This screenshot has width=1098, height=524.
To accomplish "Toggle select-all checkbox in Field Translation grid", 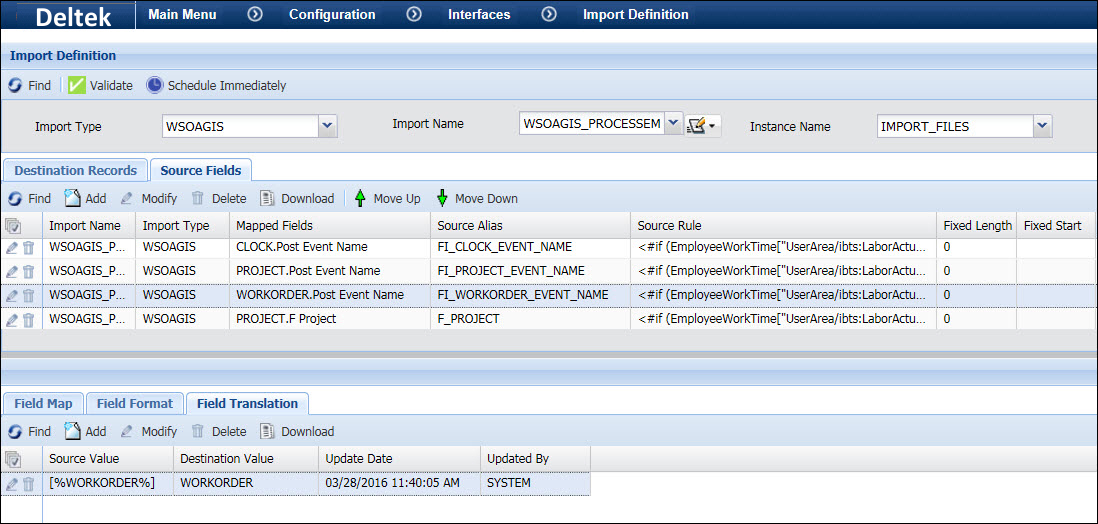I will (13, 459).
